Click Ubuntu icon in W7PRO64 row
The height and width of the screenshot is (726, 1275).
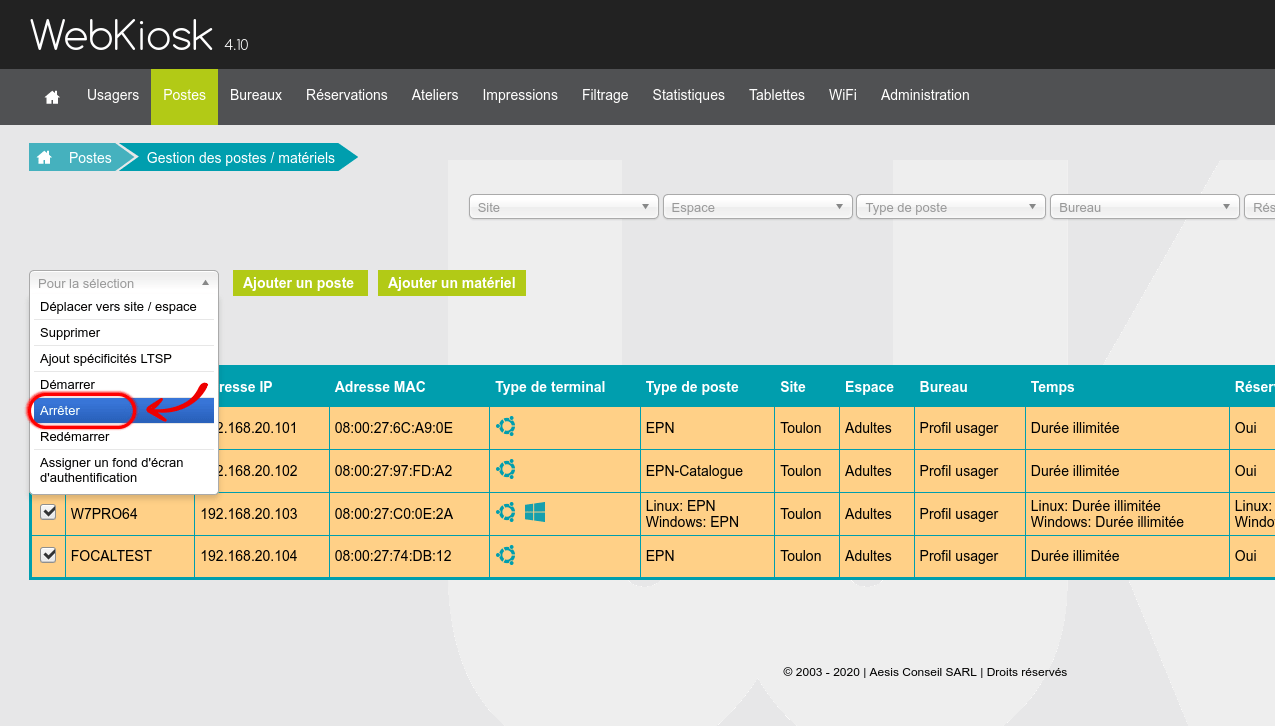[x=507, y=512]
